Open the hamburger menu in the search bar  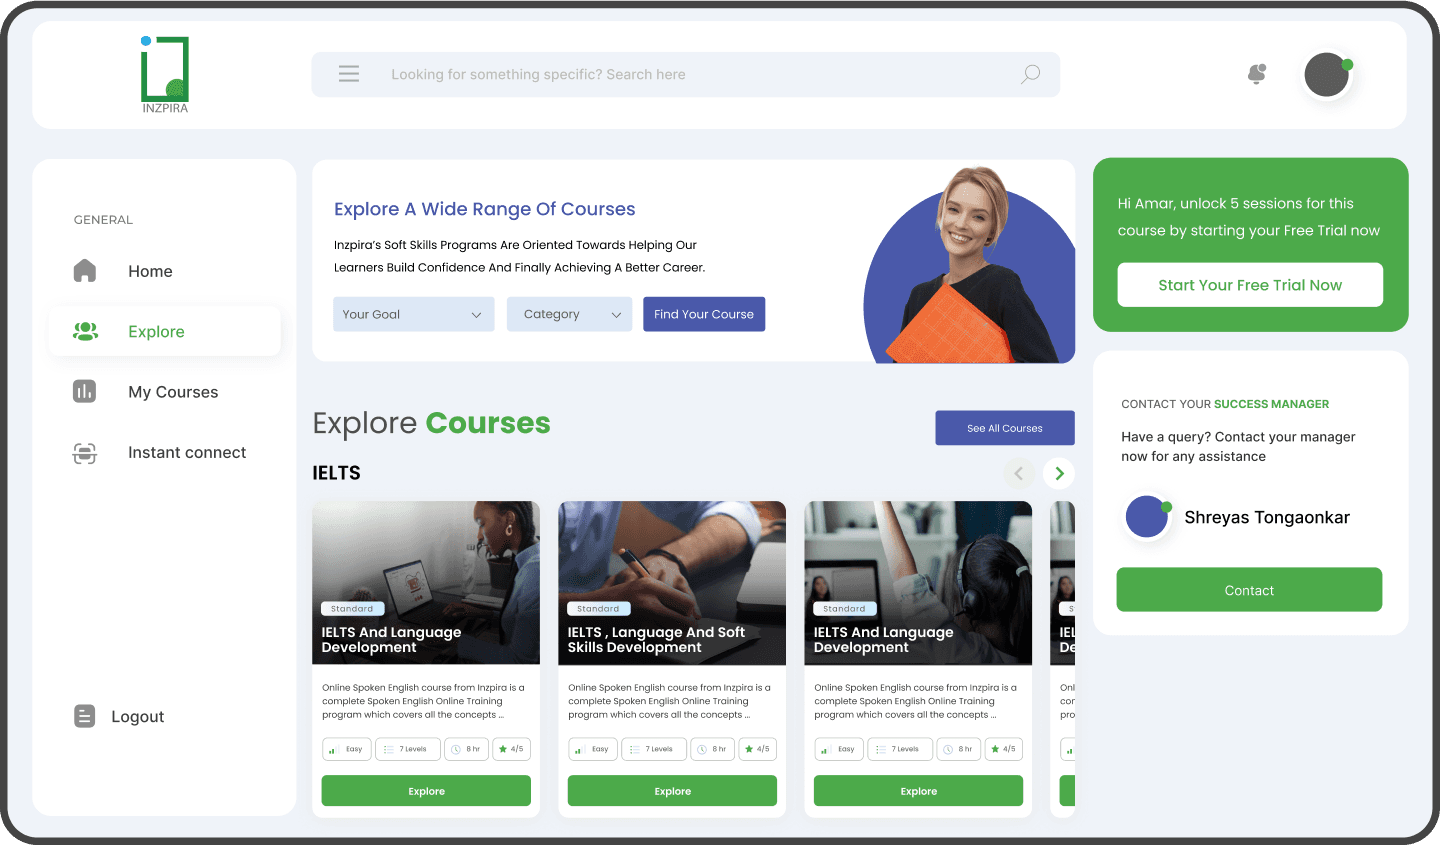click(x=349, y=74)
